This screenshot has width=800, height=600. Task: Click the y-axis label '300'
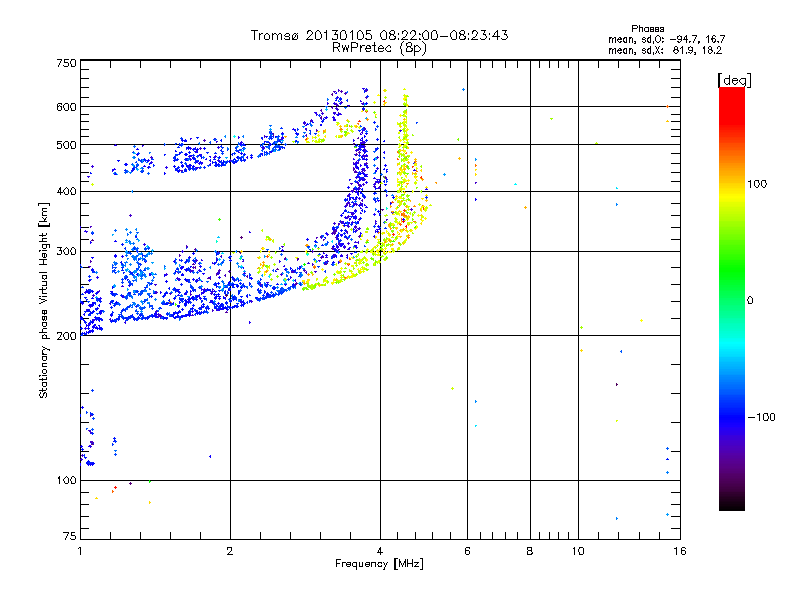click(x=66, y=252)
